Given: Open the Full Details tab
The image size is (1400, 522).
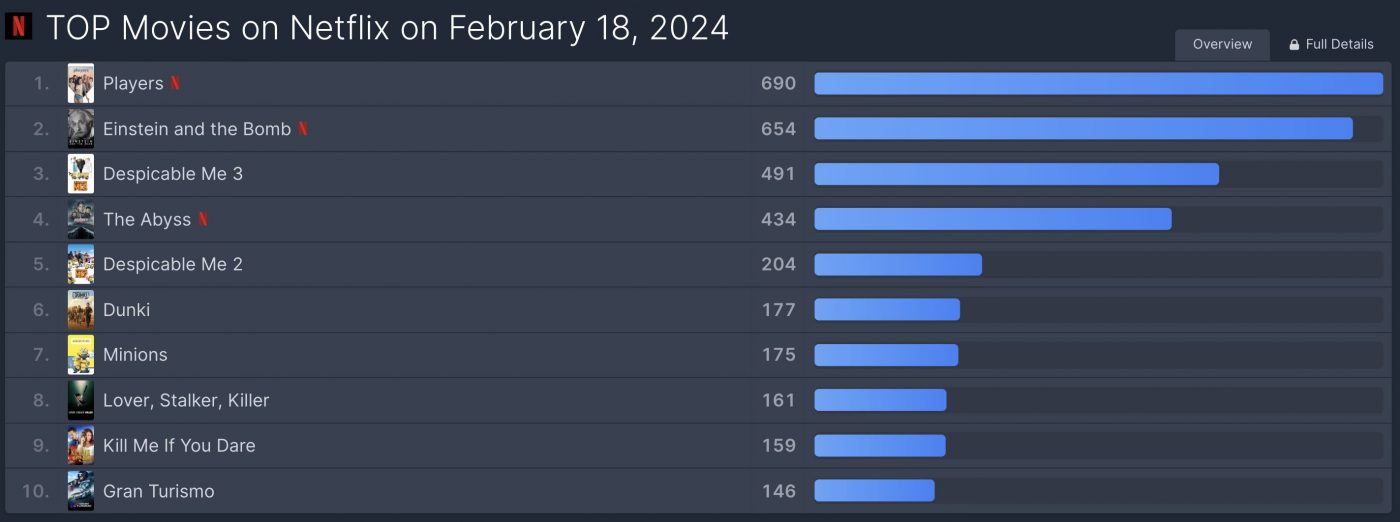Looking at the screenshot, I should pyautogui.click(x=1331, y=45).
